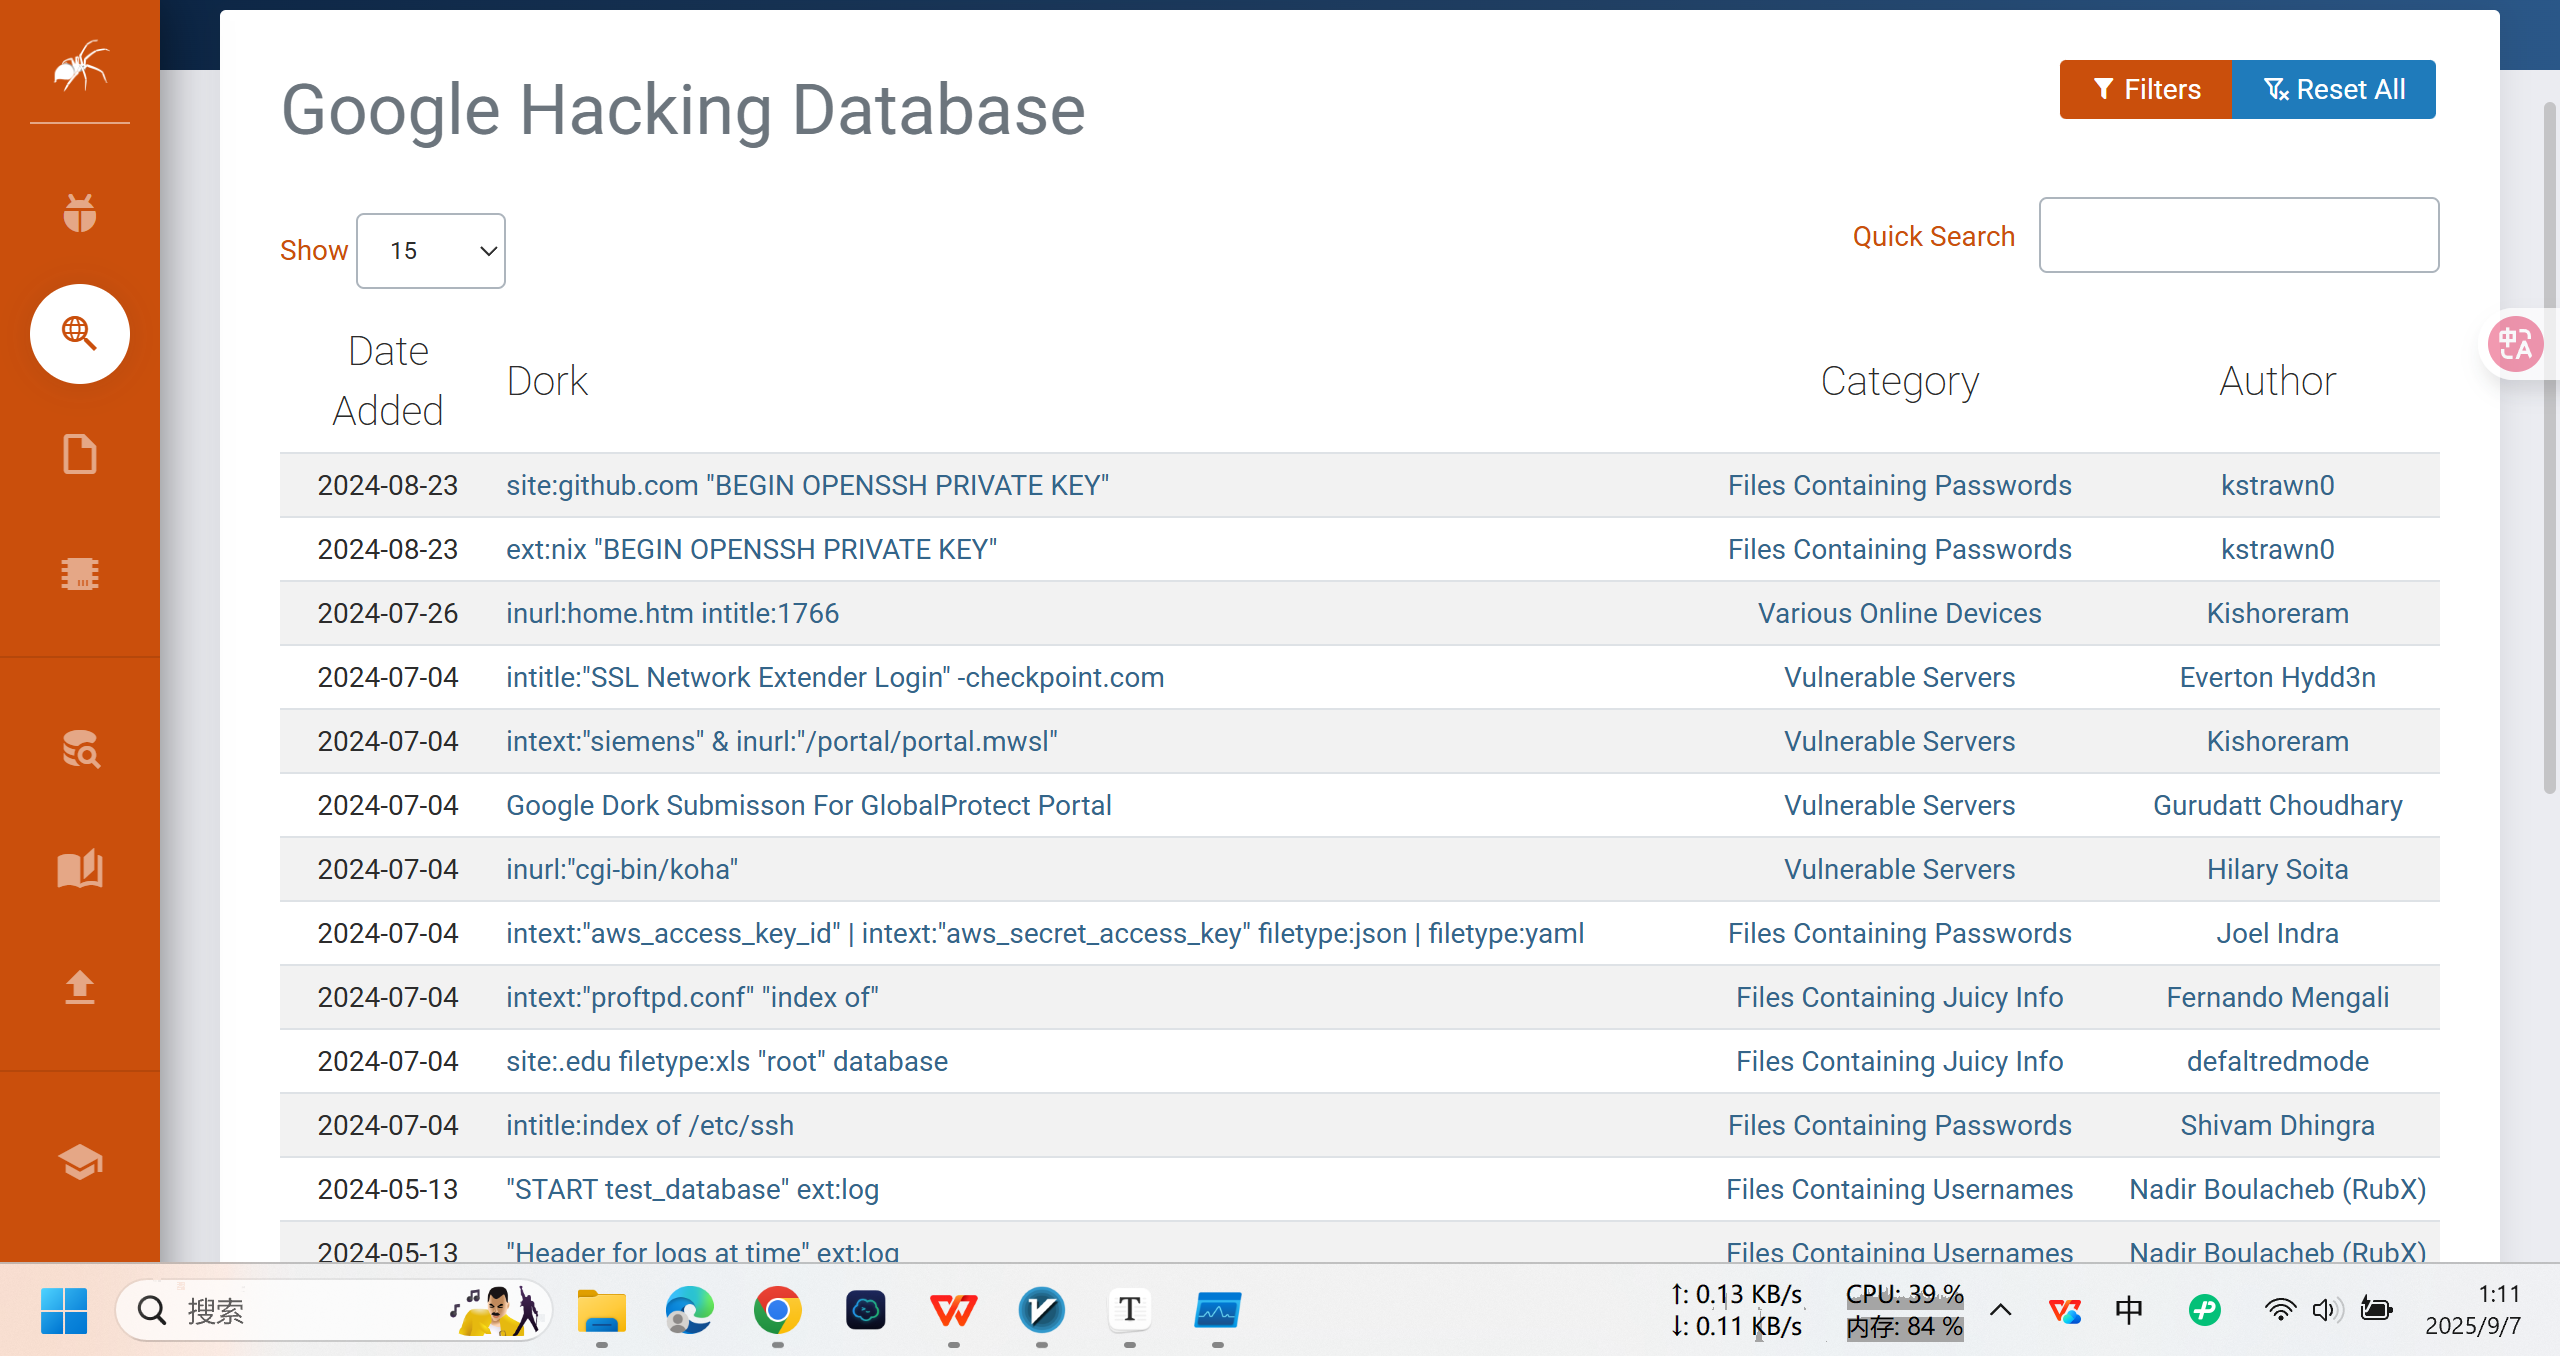Open the Search EDB database icon
Viewport: 2560px width, 1356px height.
(80, 748)
